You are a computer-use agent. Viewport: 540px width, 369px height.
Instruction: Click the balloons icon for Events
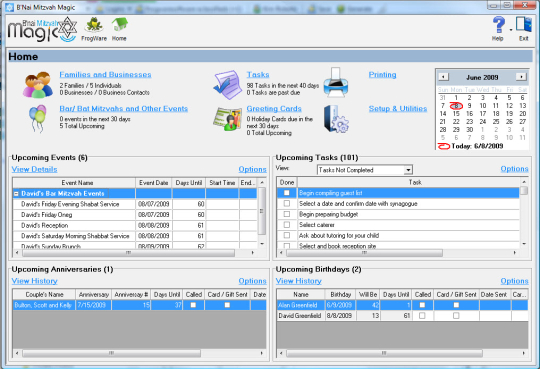37,118
